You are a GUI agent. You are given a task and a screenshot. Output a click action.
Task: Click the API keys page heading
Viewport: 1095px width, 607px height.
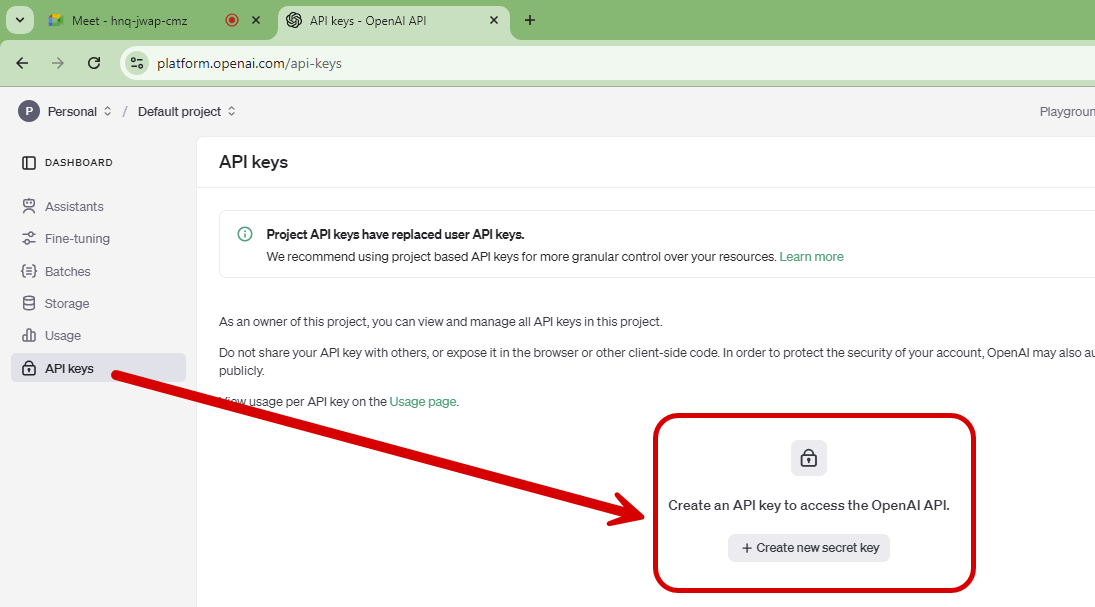click(253, 162)
